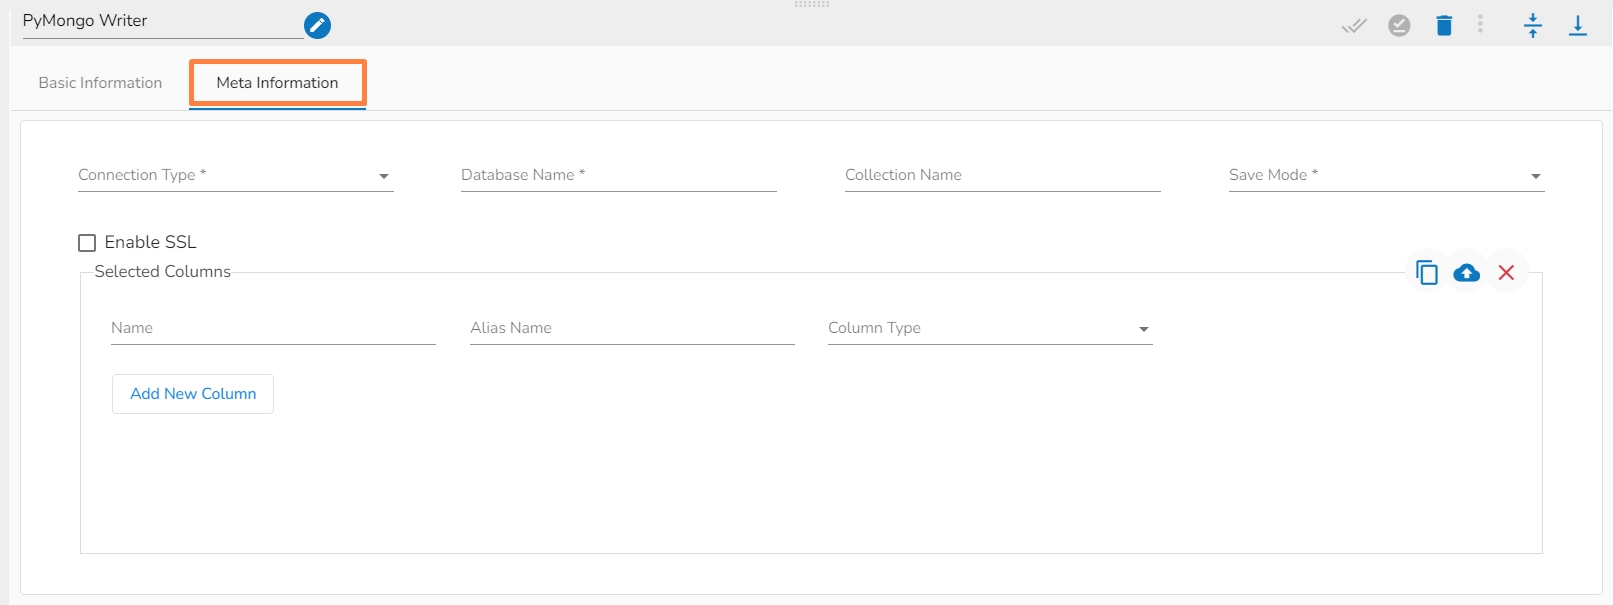This screenshot has width=1613, height=605.
Task: Switch to the Basic Information tab
Action: [100, 83]
